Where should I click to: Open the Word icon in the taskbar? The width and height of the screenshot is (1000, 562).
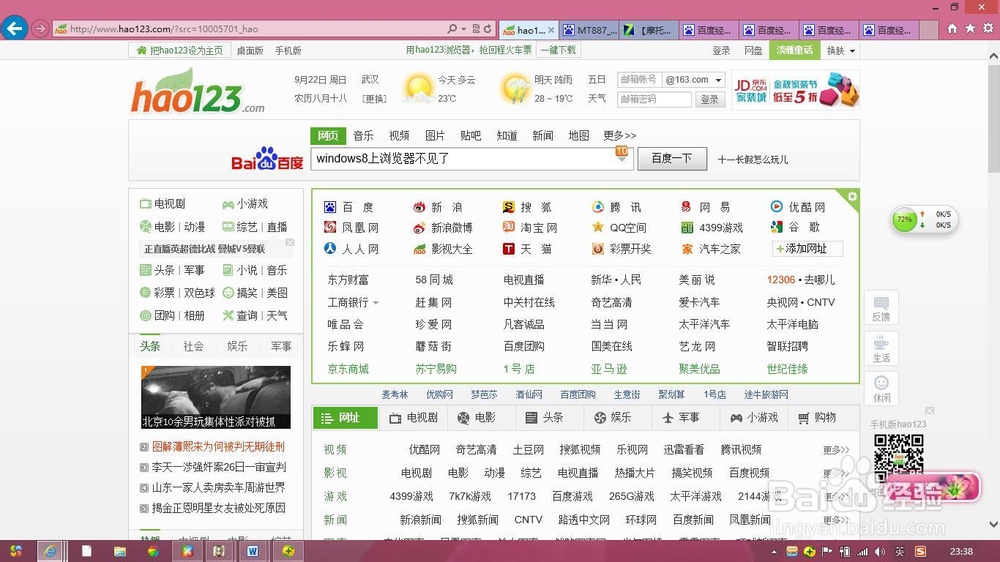(x=253, y=551)
